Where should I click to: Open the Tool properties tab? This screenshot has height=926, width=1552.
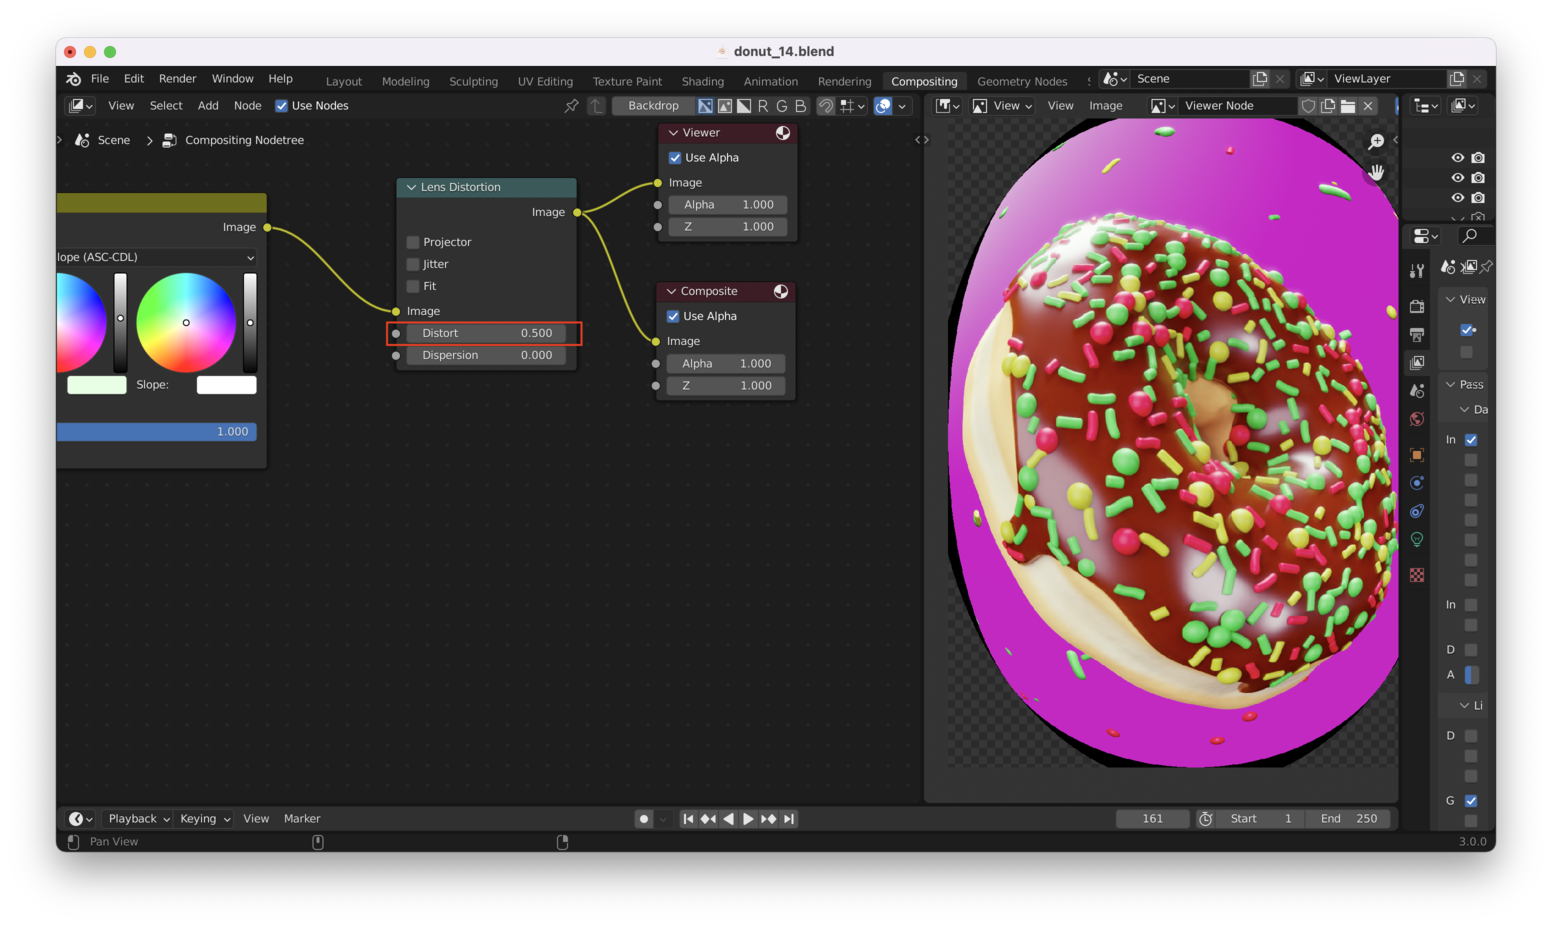[x=1417, y=271]
